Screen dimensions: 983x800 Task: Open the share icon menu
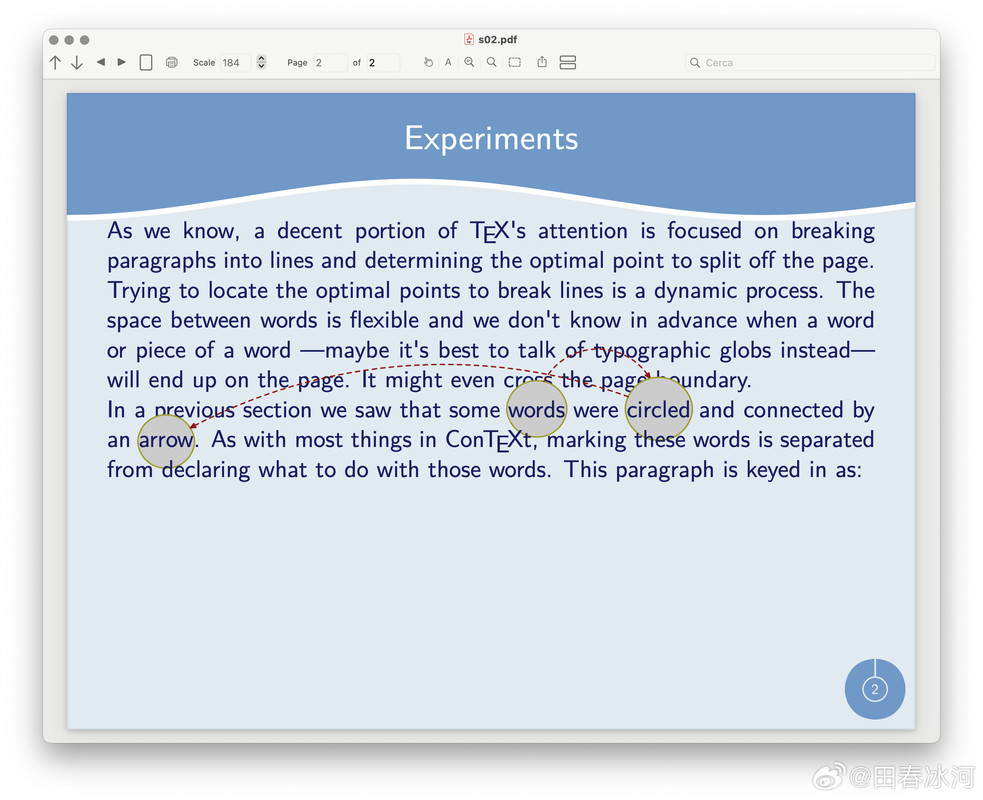click(542, 62)
